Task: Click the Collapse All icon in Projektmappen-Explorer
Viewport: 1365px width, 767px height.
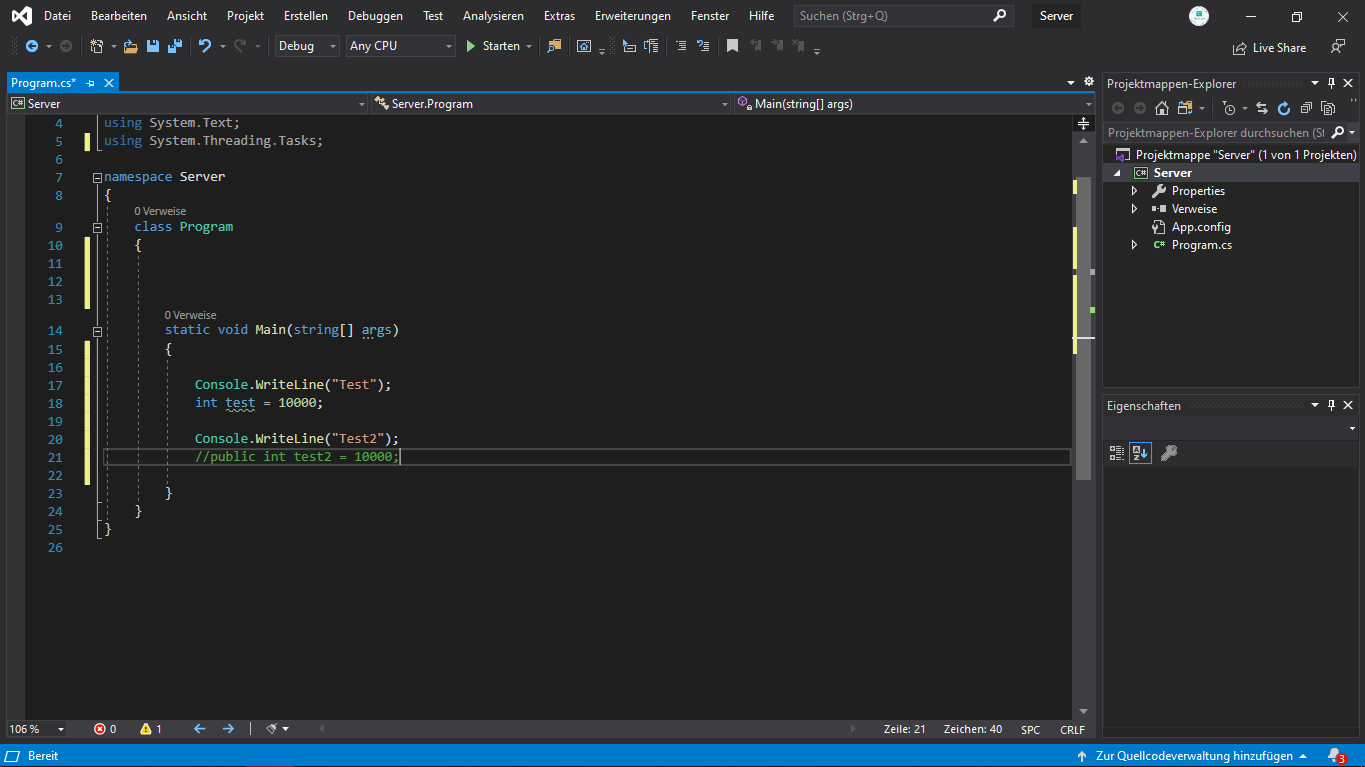Action: click(1306, 108)
